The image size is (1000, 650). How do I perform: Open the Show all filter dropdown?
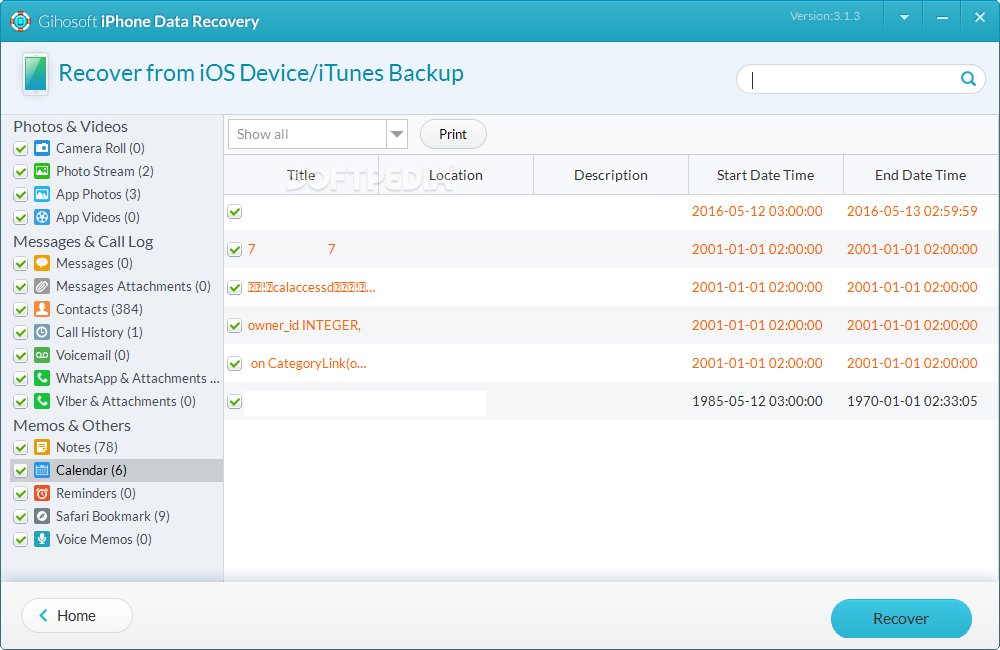pos(318,134)
